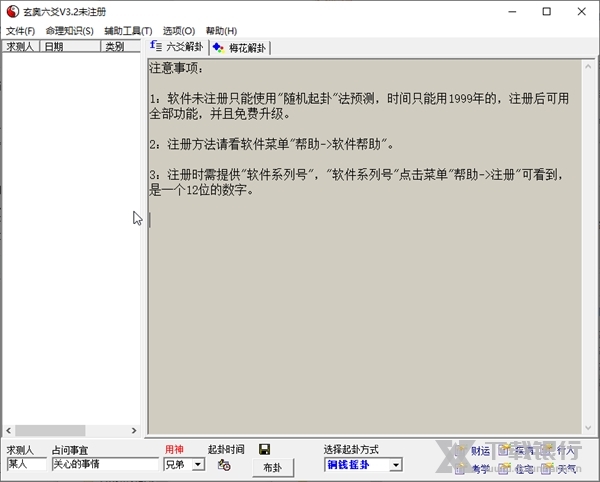Select the 行人 category shortcut
Screen dimensions: 600x482
click(560, 451)
